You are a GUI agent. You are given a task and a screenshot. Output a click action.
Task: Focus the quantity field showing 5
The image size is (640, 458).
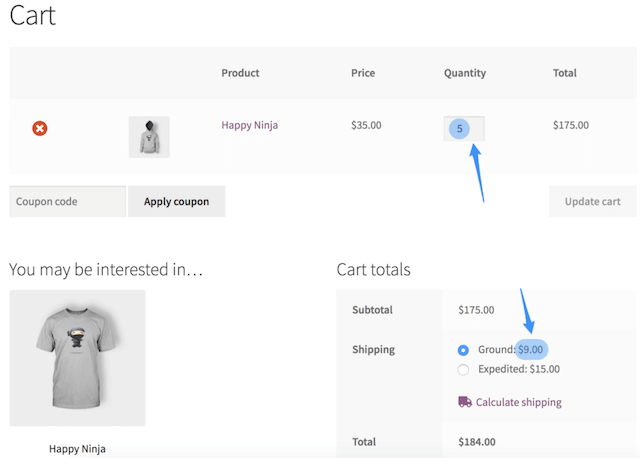(464, 128)
